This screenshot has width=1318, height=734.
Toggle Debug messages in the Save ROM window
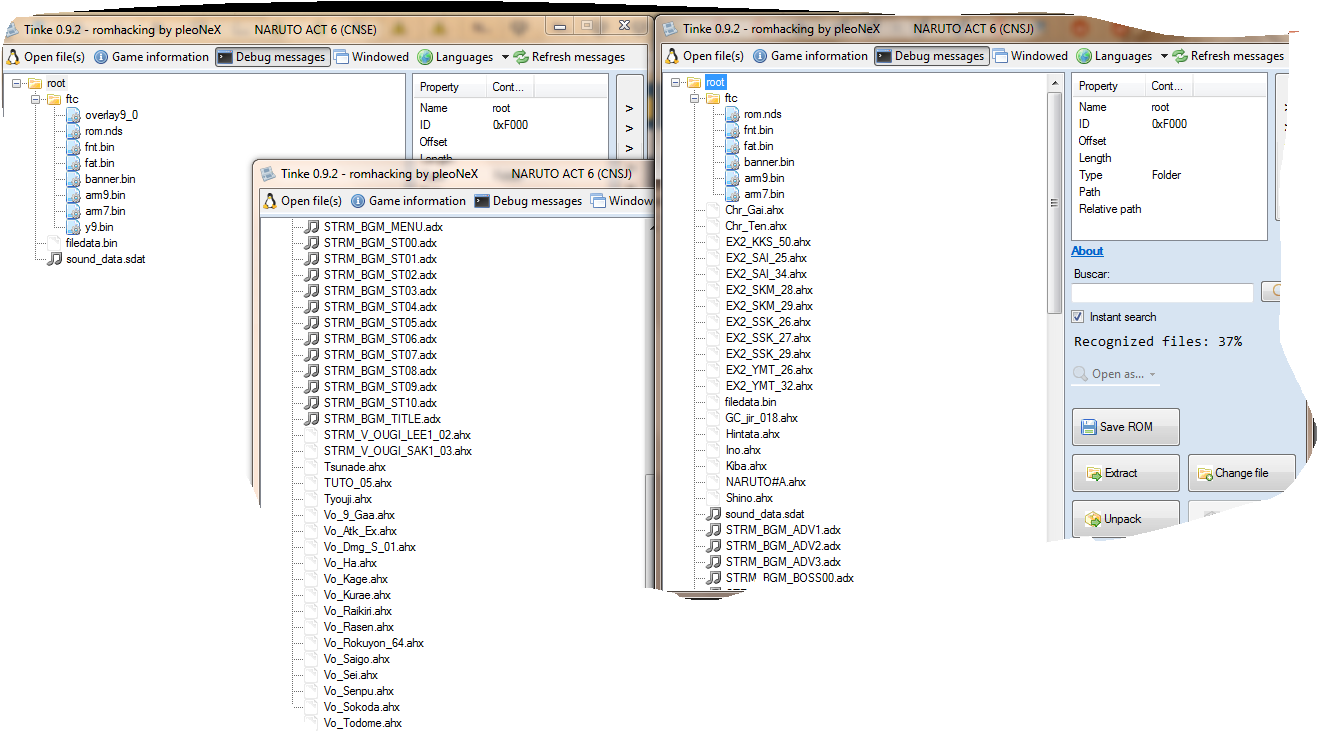click(931, 56)
